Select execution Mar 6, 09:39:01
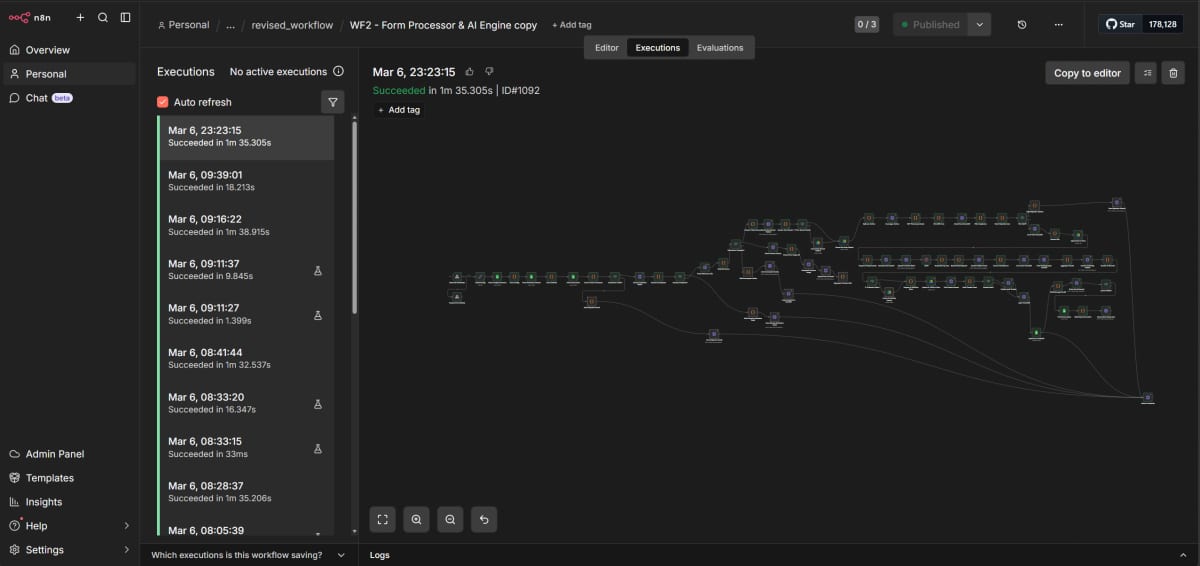The width and height of the screenshot is (1200, 566). point(246,181)
